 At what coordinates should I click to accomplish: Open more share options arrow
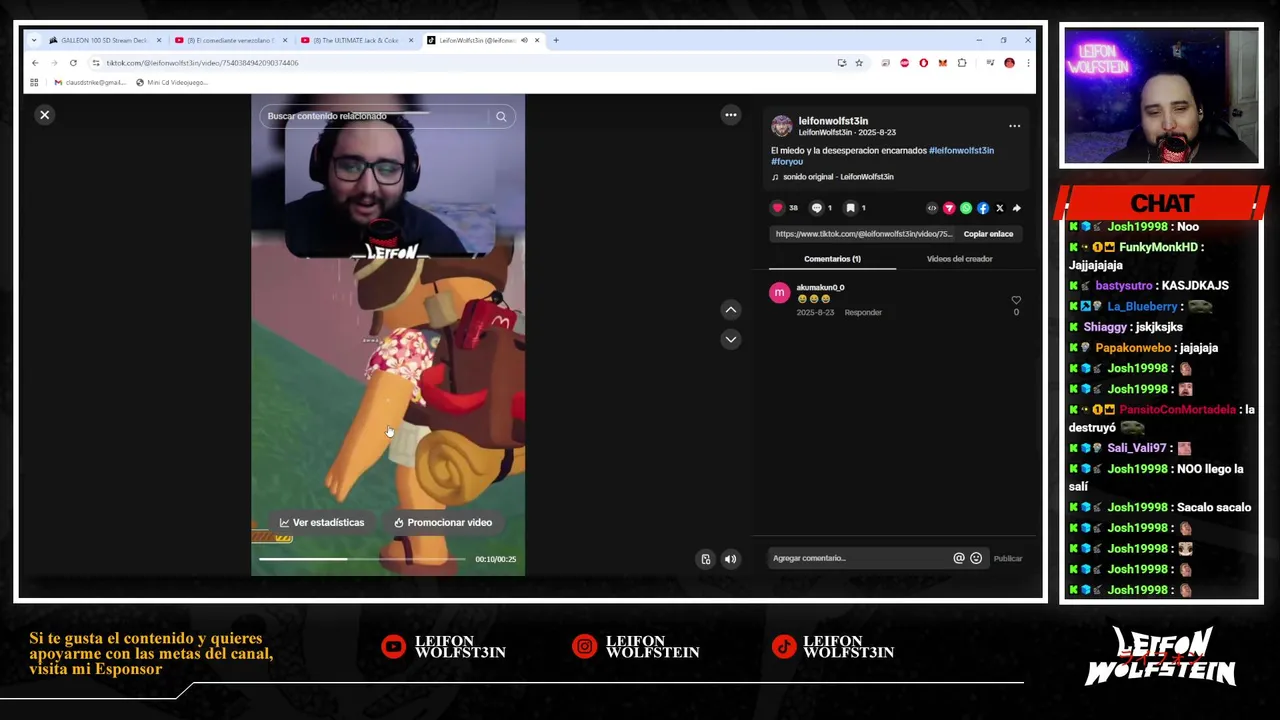click(1016, 208)
